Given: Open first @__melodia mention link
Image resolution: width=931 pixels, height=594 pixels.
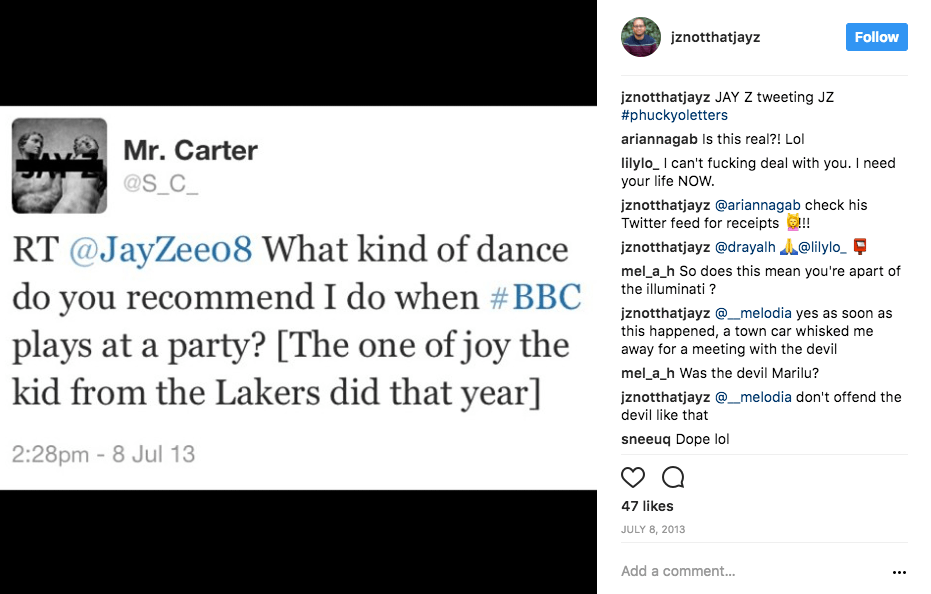Looking at the screenshot, I should coord(753,313).
